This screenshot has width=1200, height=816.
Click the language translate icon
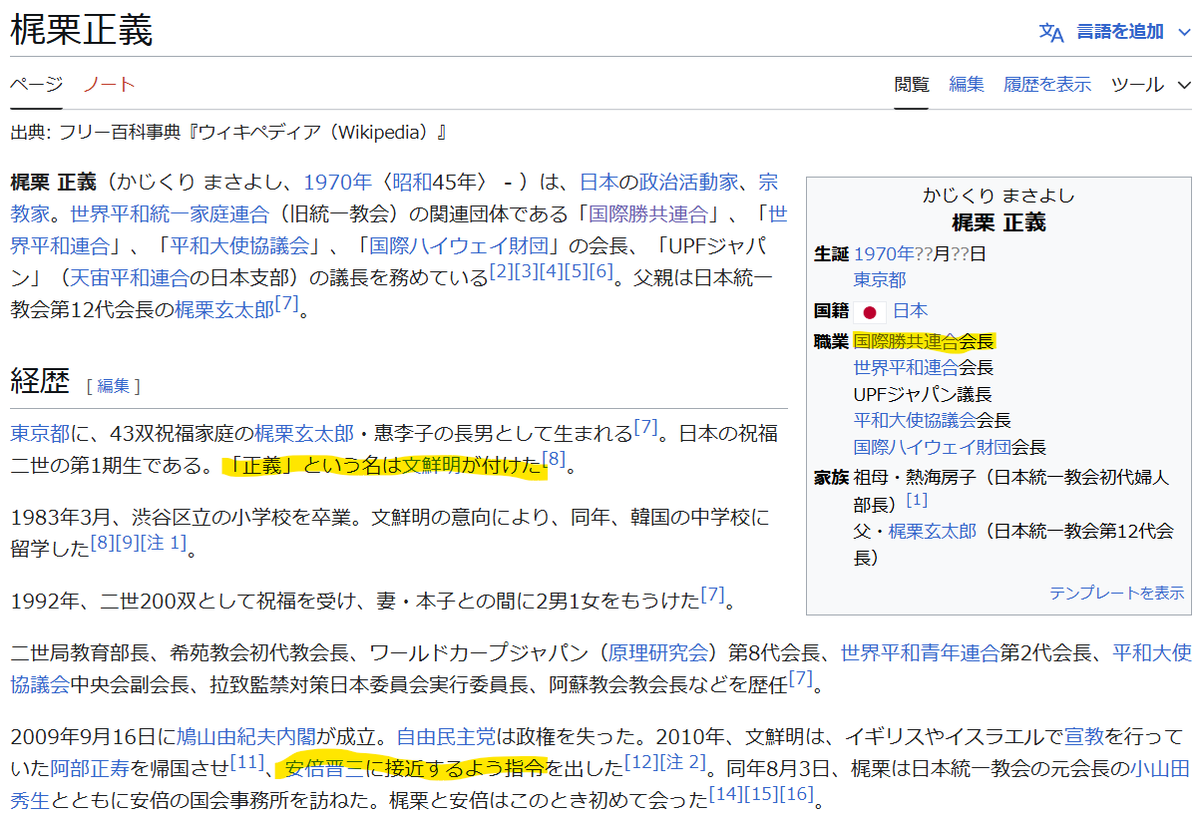1051,32
